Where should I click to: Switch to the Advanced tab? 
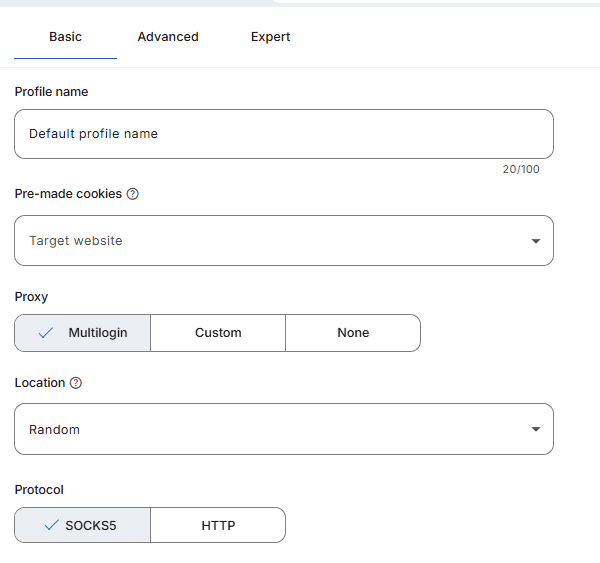click(168, 37)
